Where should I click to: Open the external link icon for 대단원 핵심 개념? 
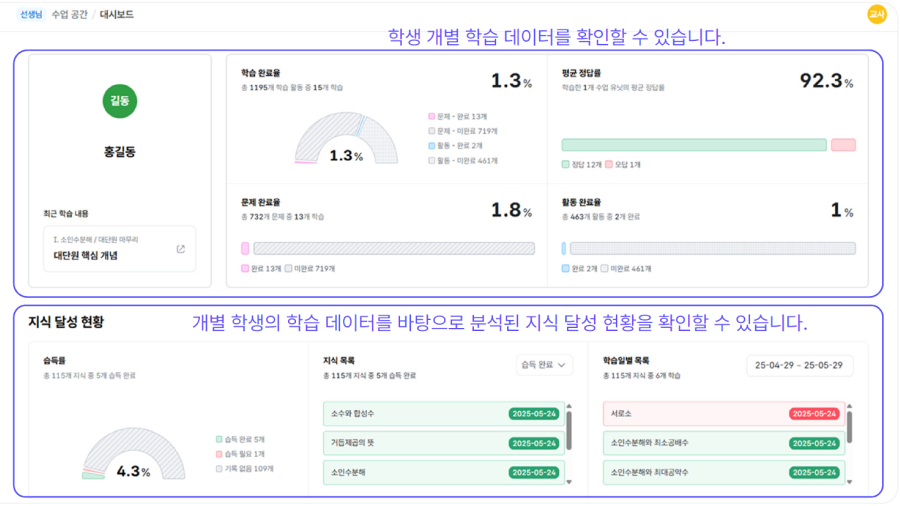tap(180, 249)
